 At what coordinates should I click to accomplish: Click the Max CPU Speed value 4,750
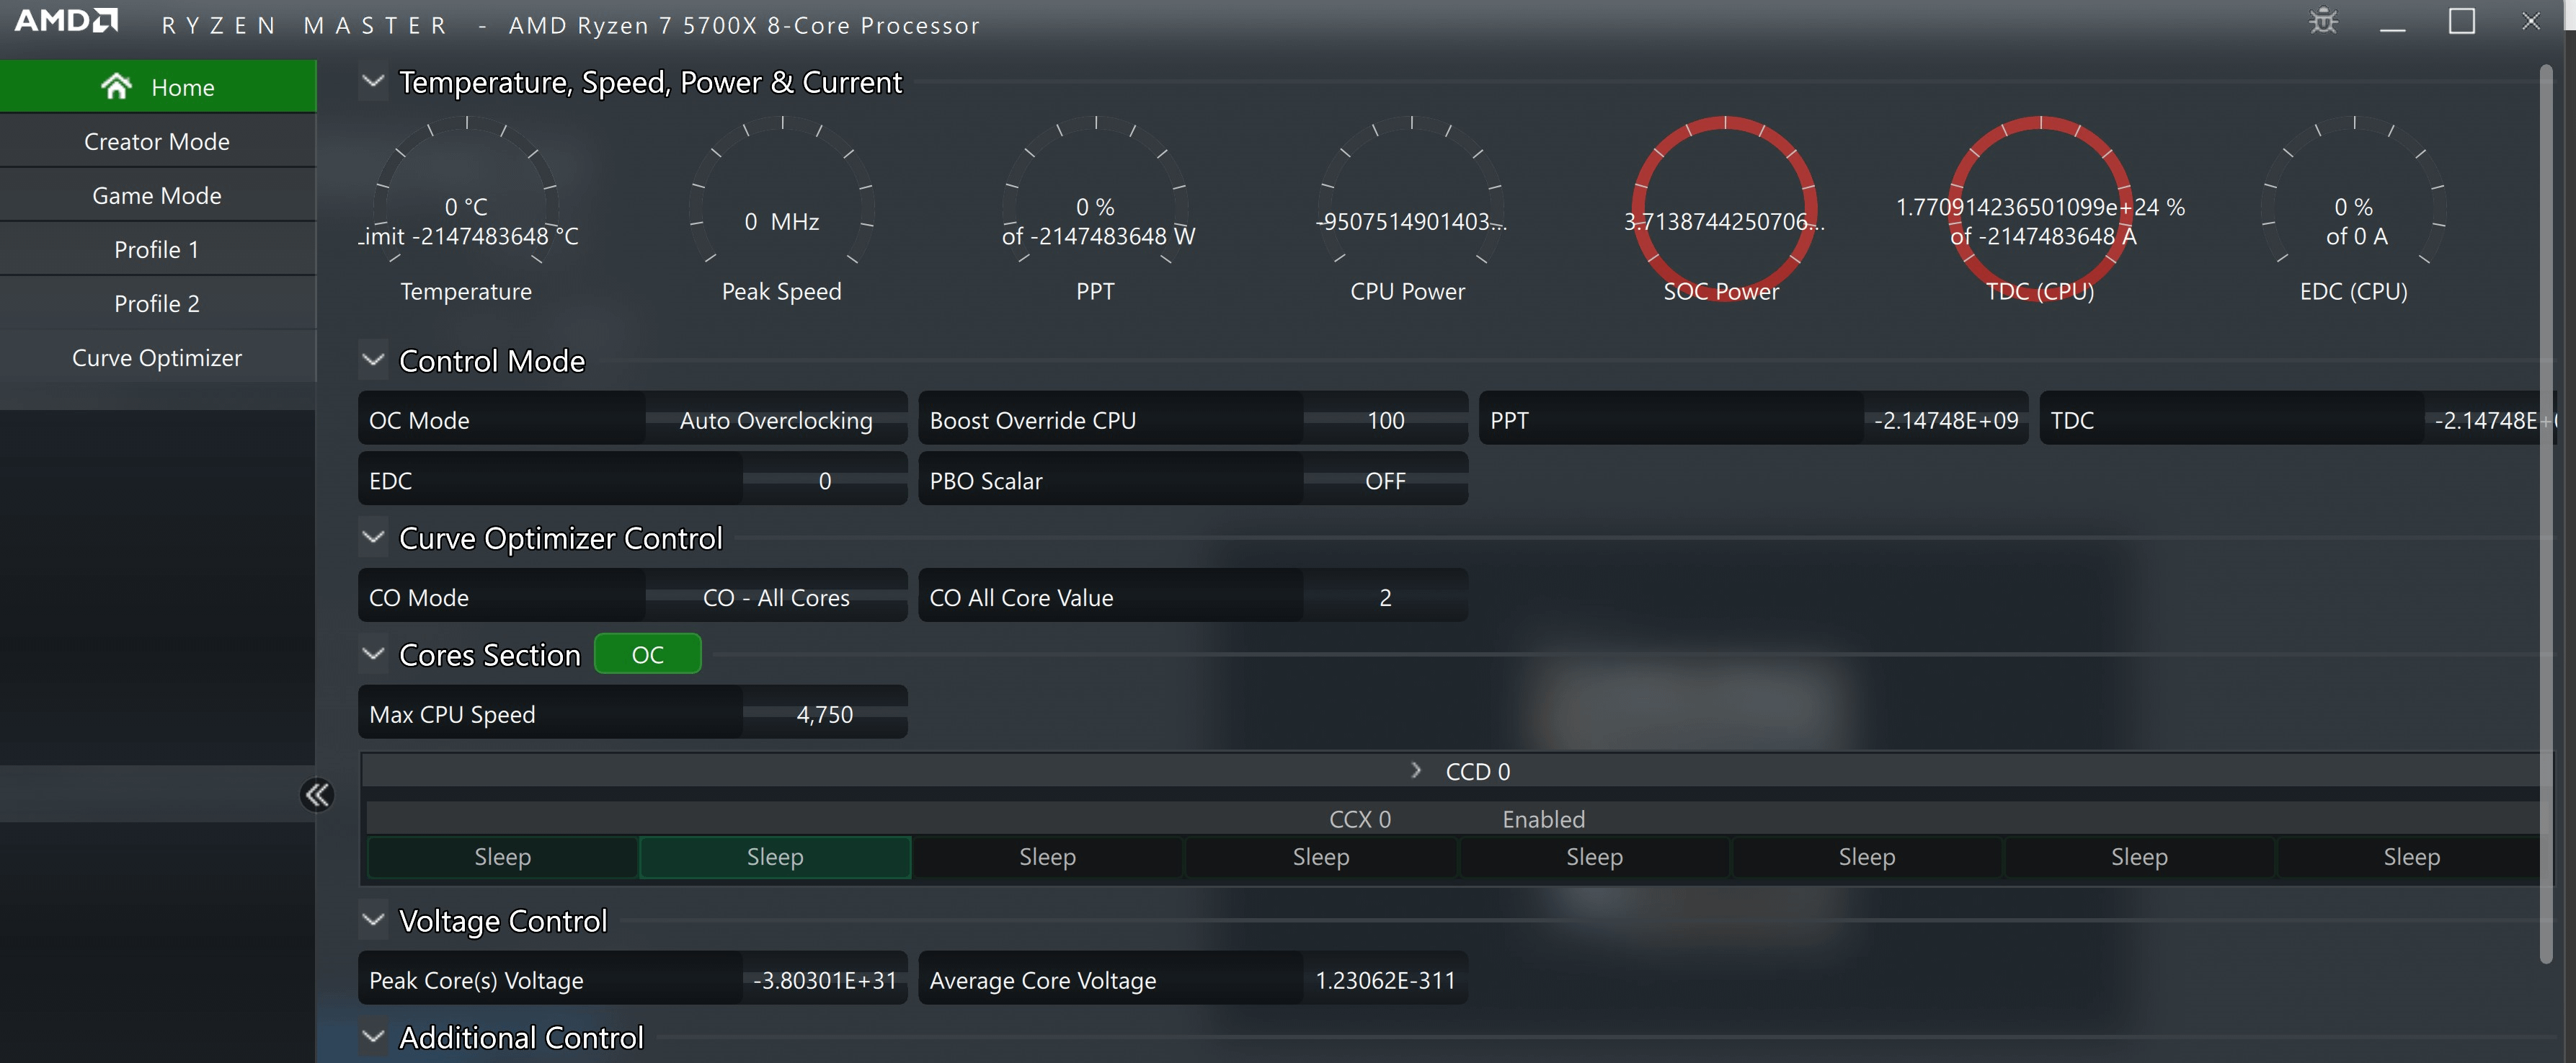[x=824, y=714]
